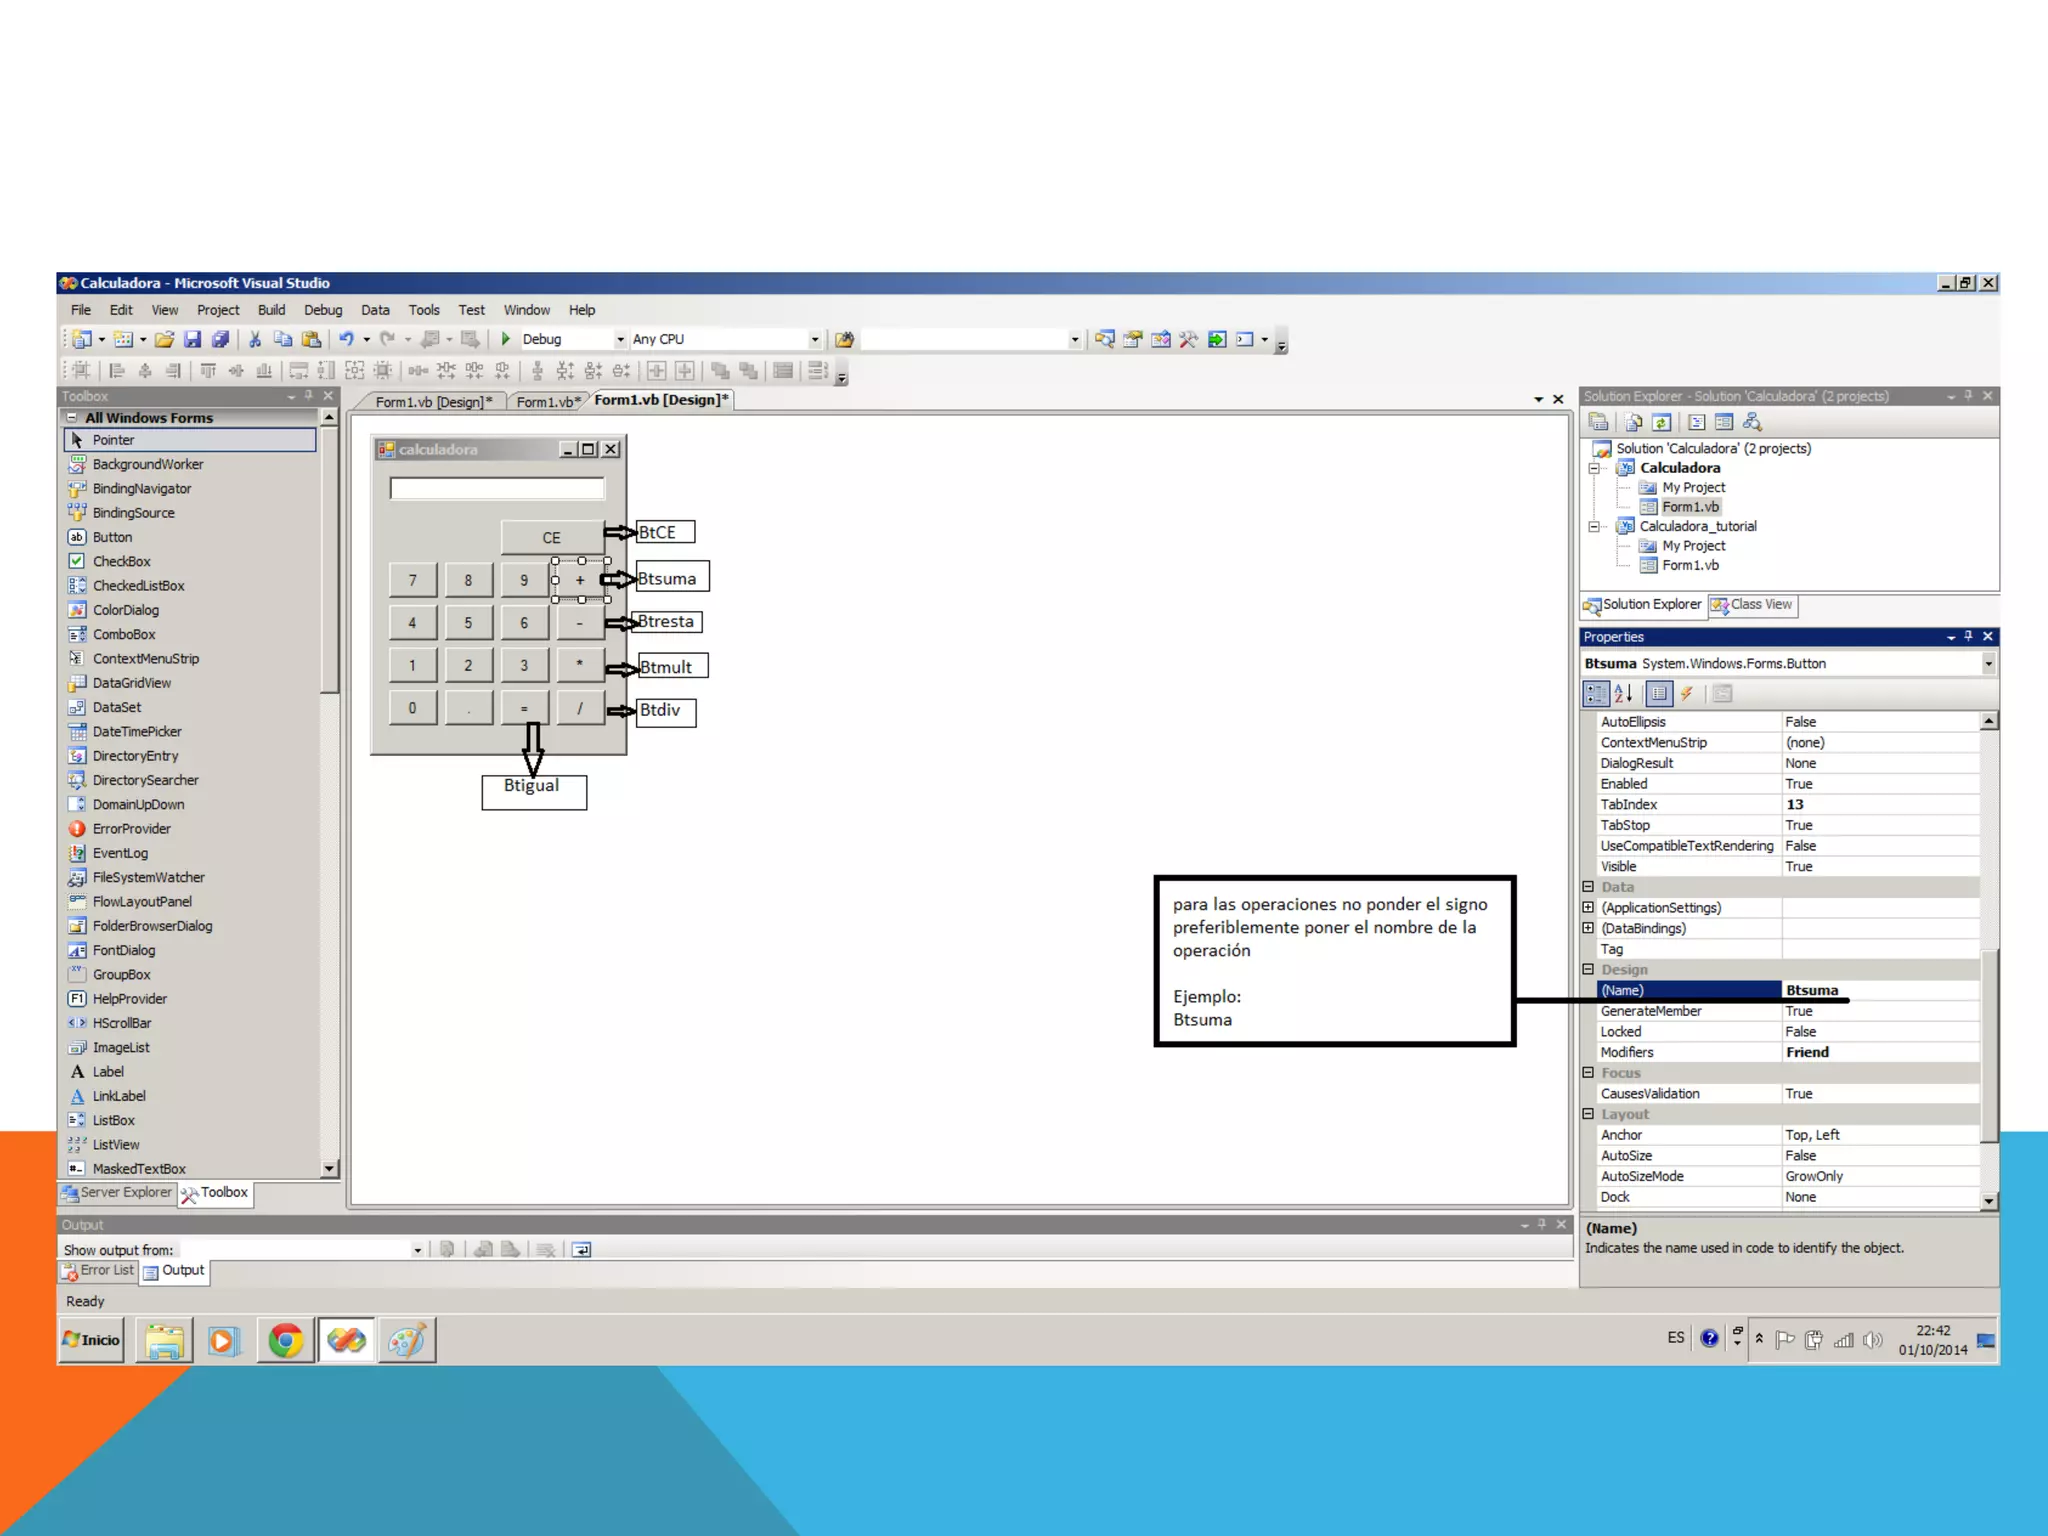Viewport: 2048px width, 1536px height.
Task: Open the Debug configuration dropdown
Action: (x=620, y=339)
